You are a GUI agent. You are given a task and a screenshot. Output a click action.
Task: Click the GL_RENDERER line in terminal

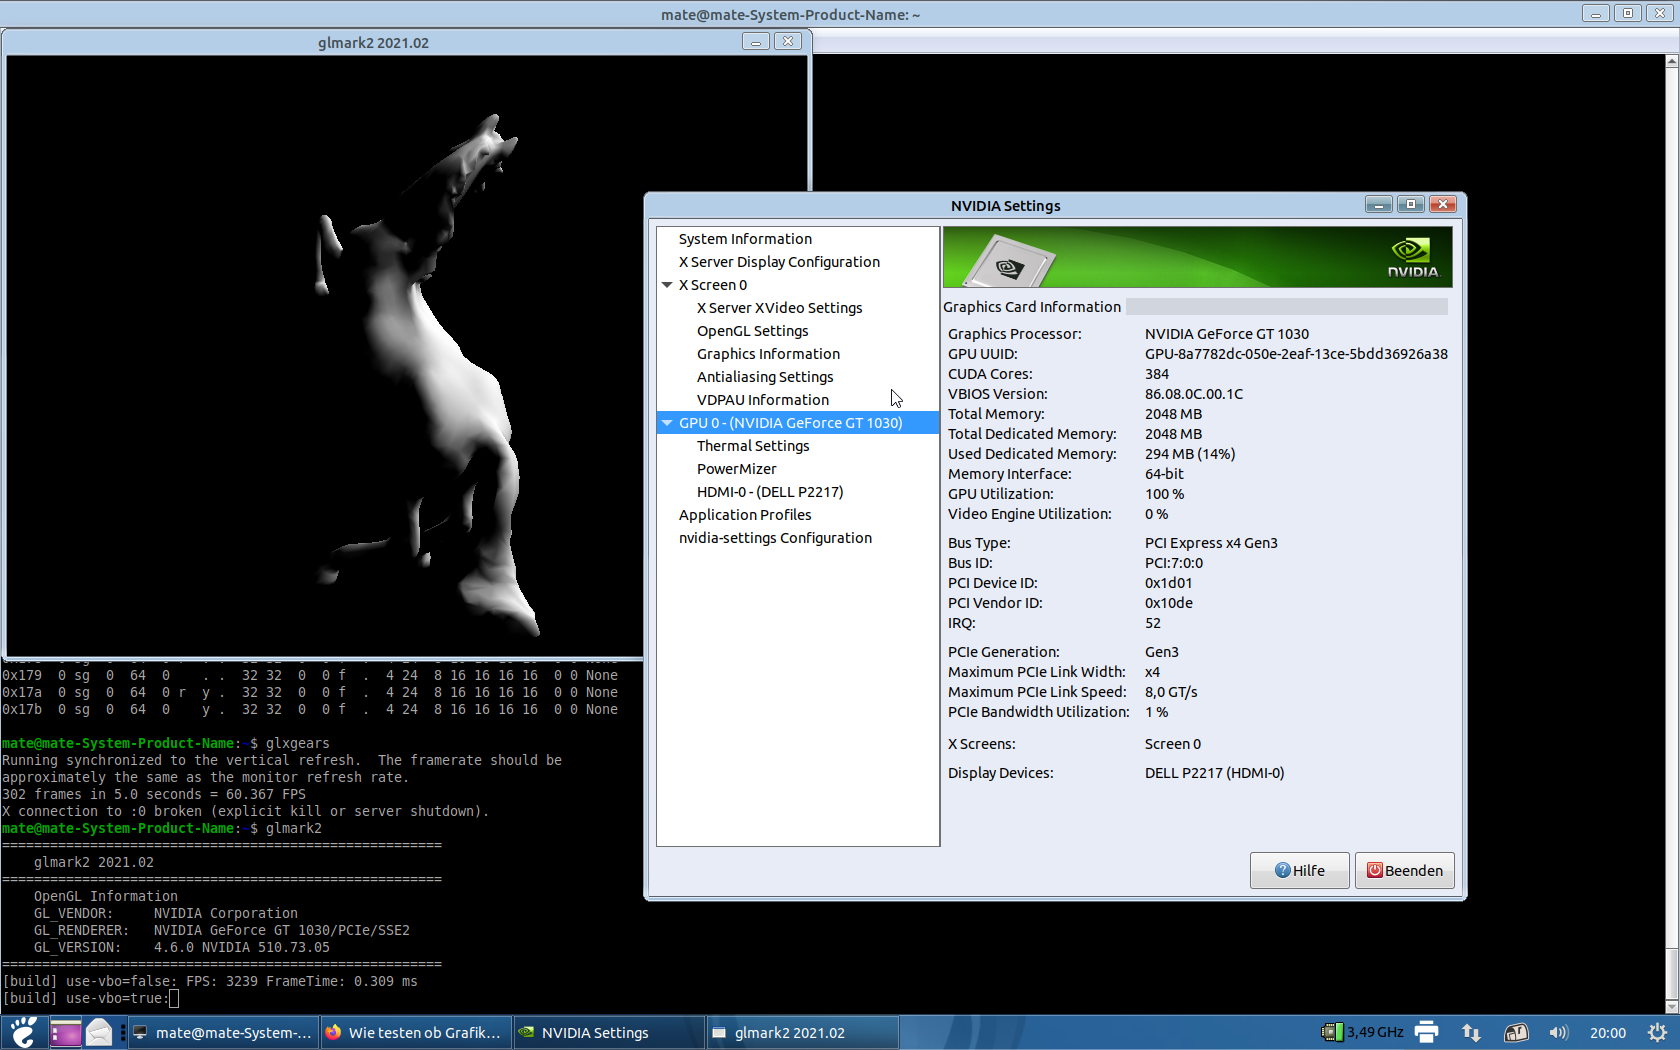(222, 931)
